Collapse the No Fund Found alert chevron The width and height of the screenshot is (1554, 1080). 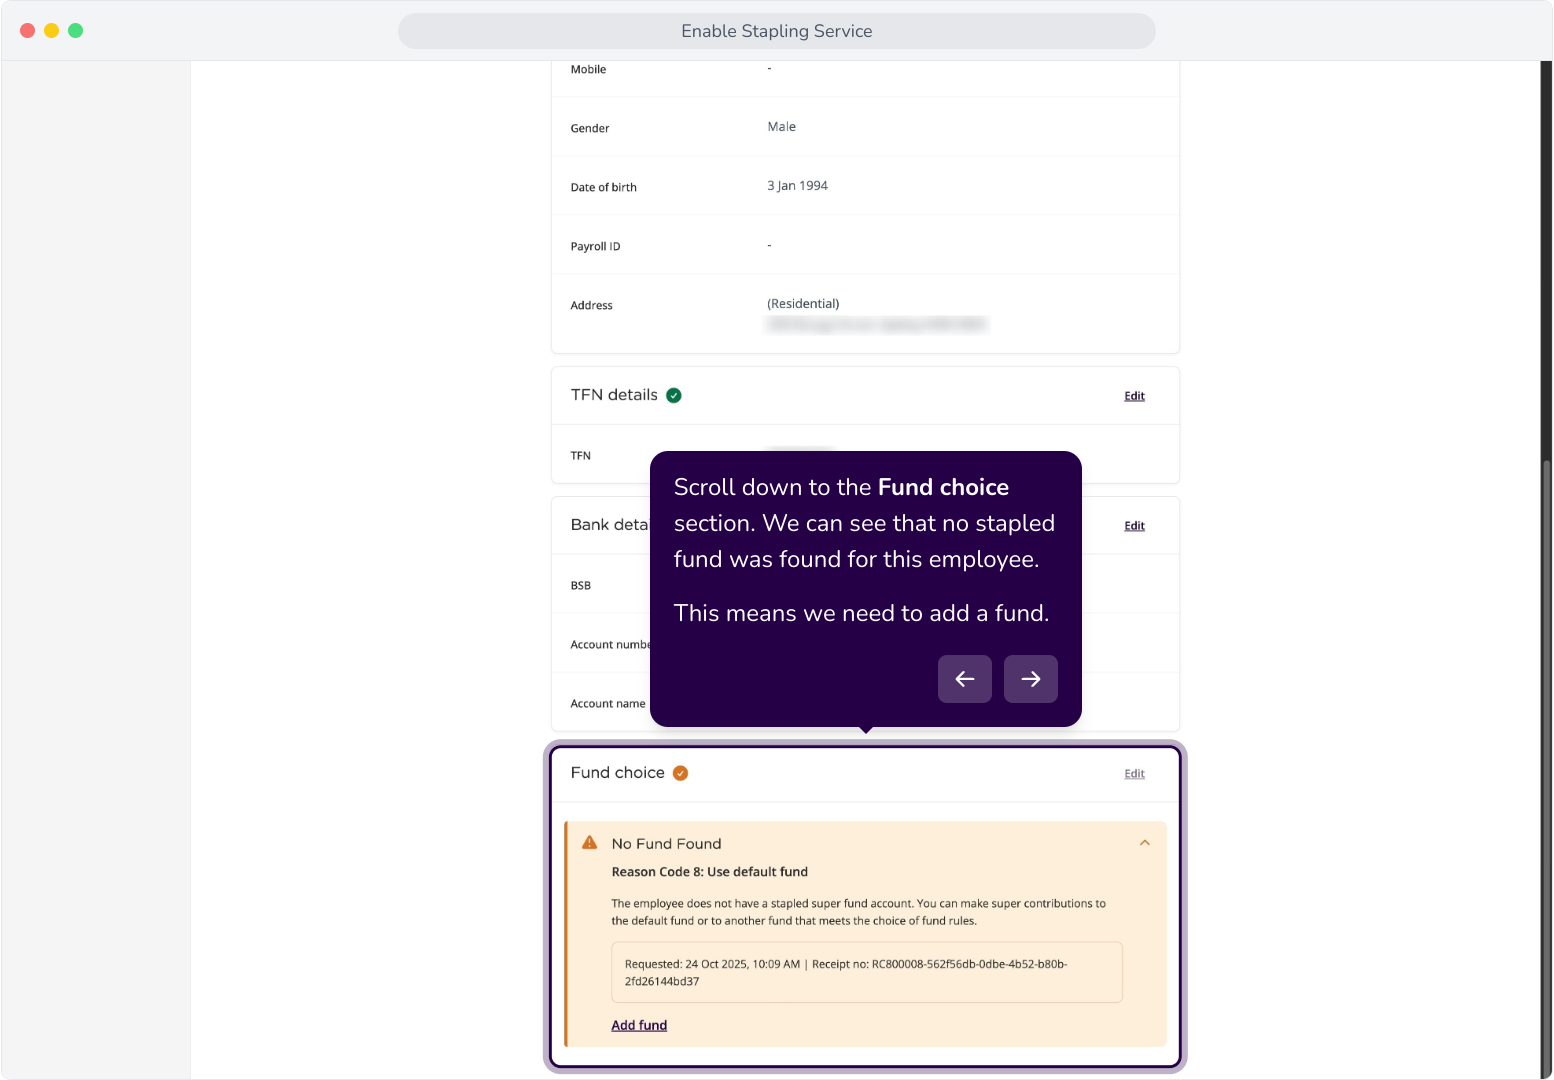pyautogui.click(x=1145, y=843)
